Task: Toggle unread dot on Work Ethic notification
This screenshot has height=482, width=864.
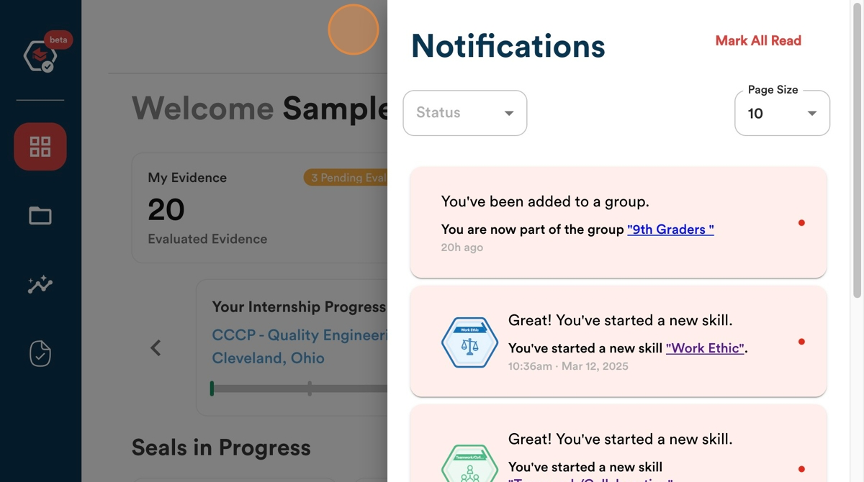Action: pyautogui.click(x=802, y=342)
